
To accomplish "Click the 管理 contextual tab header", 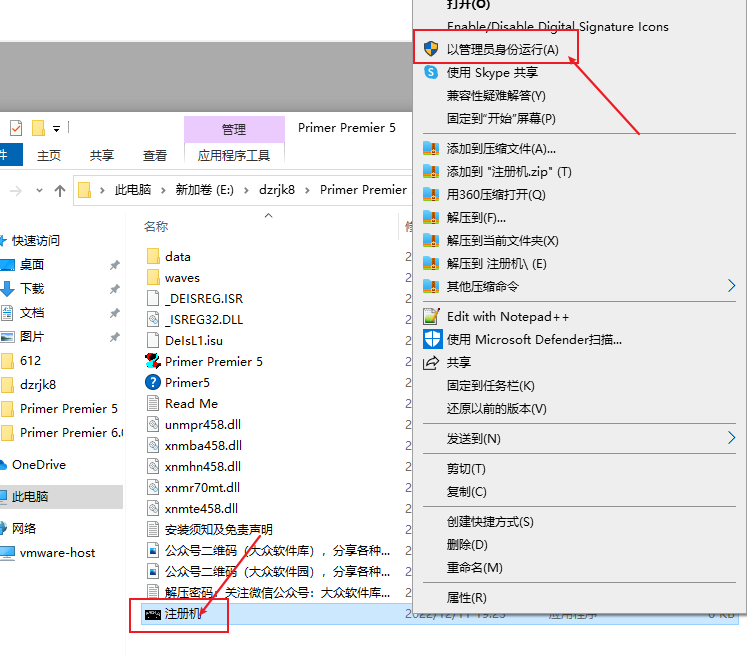I will pos(234,129).
